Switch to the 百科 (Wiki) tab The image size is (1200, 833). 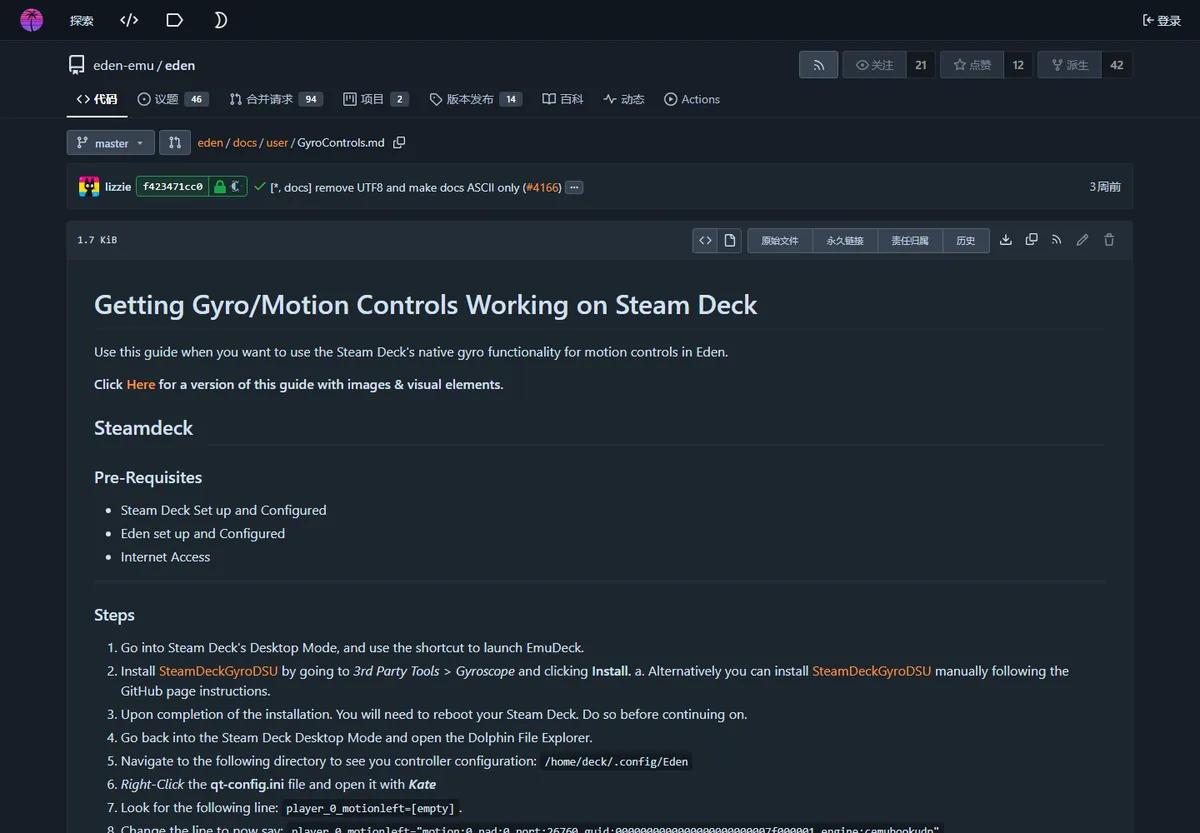click(563, 99)
